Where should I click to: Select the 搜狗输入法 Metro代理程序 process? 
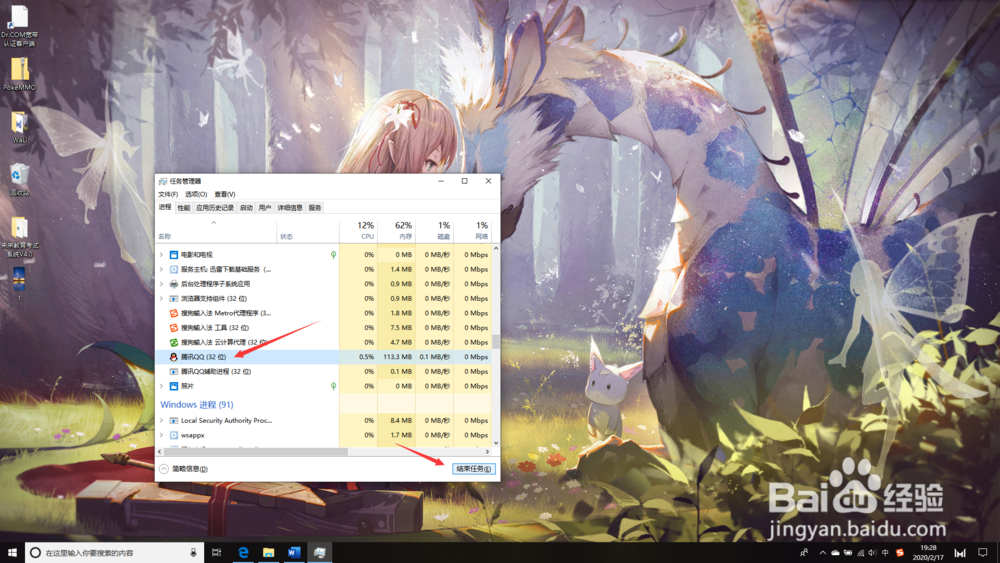coord(323,313)
